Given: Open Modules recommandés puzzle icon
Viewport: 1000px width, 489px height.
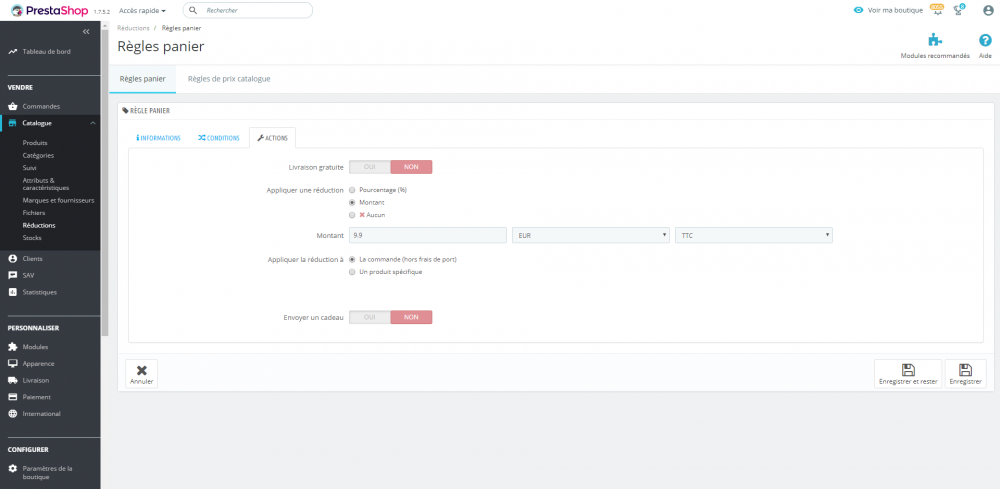Looking at the screenshot, I should 935,40.
